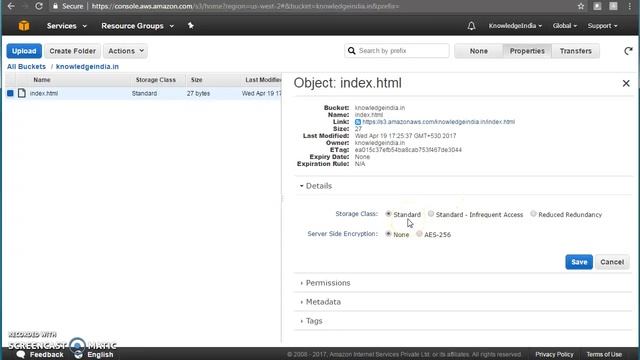Click the secure padlock icon in the address bar
The height and width of the screenshot is (360, 640).
click(56, 6)
